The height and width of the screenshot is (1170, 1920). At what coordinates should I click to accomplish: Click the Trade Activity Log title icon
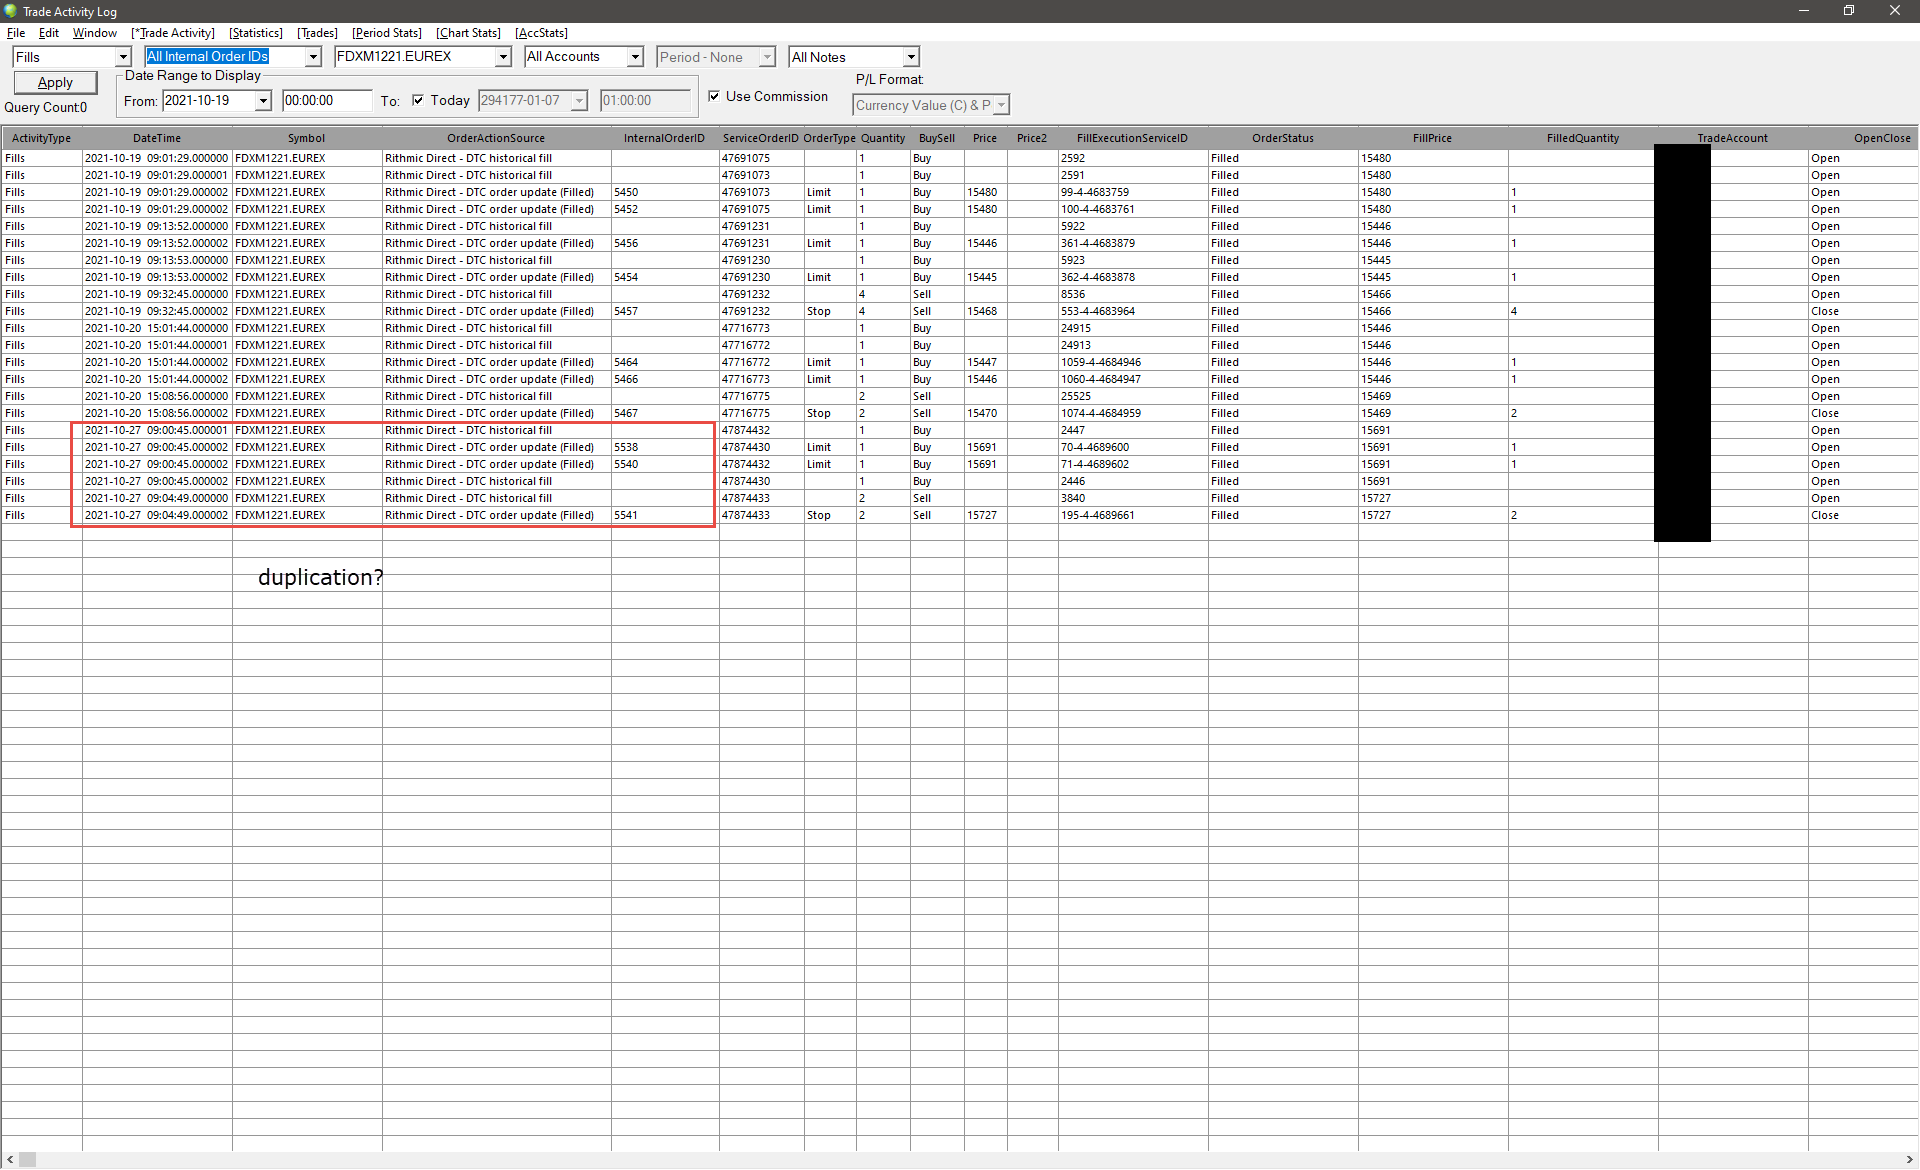coord(10,11)
